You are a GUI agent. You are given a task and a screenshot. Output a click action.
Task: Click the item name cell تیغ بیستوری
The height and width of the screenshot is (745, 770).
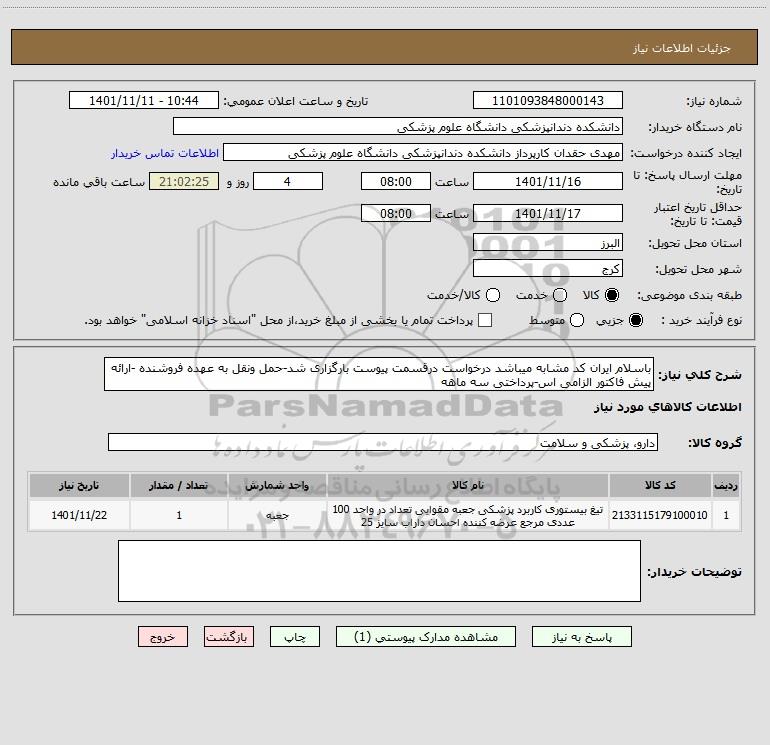click(468, 515)
